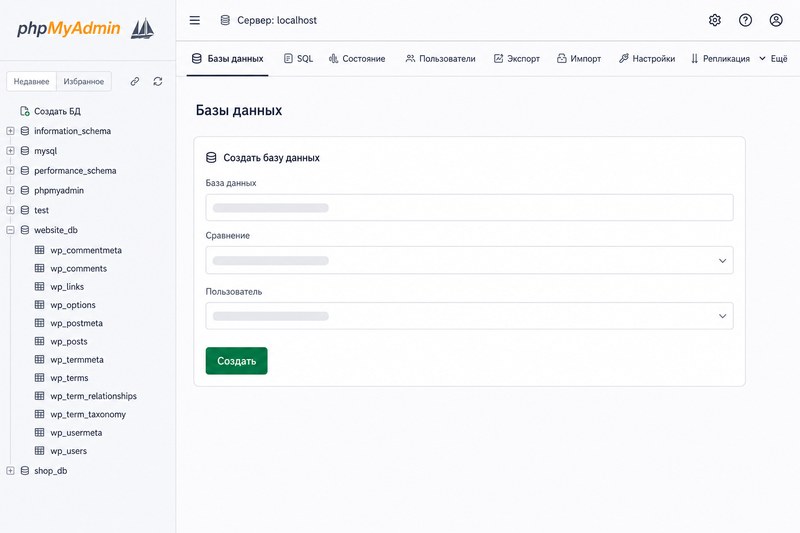The image size is (800, 533).
Task: Open the Сравнение collation dropdown
Action: (469, 261)
